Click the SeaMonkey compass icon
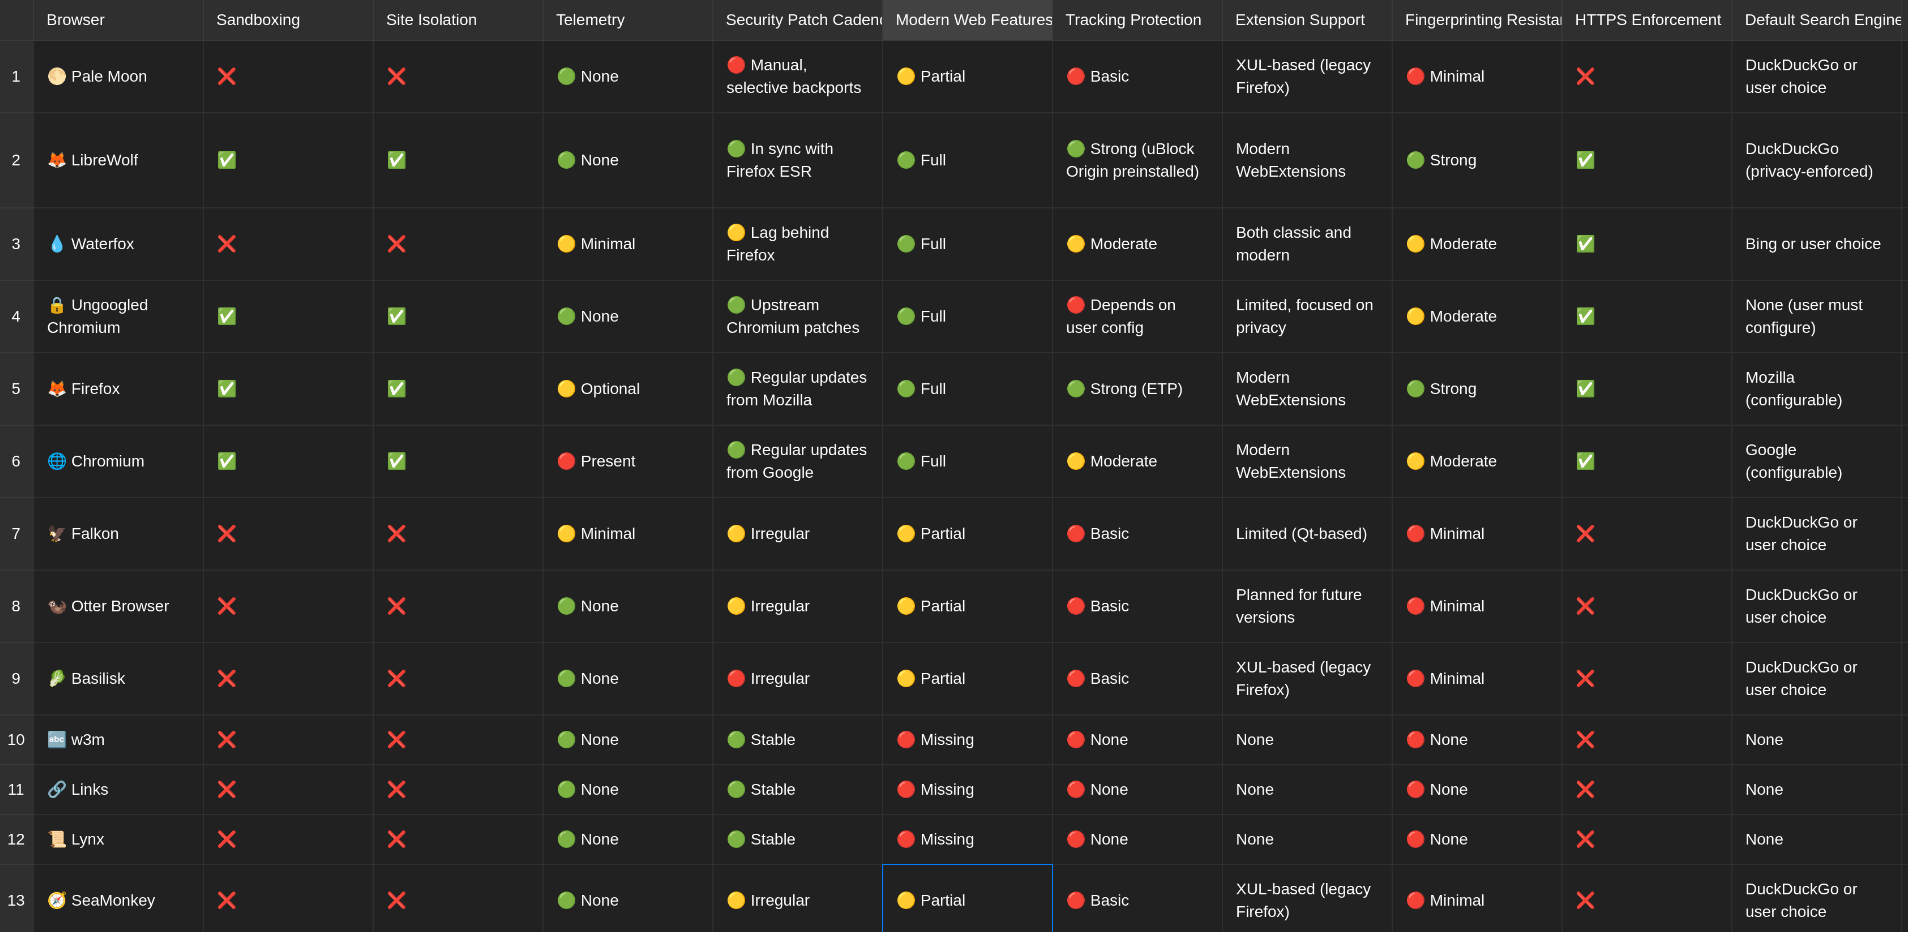The width and height of the screenshot is (1908, 932). click(x=57, y=900)
